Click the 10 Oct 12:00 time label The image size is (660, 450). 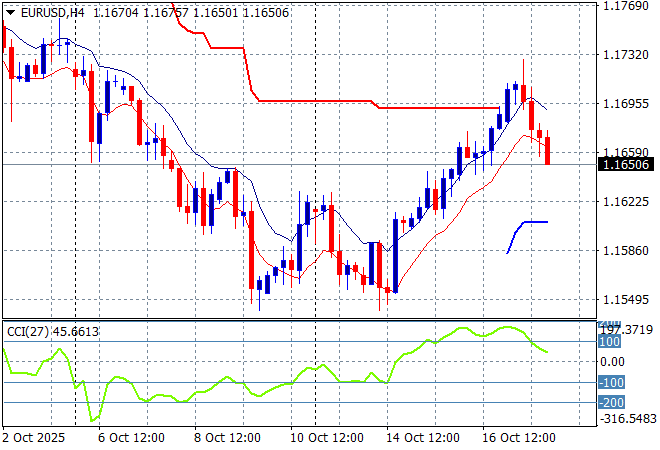[x=327, y=438]
